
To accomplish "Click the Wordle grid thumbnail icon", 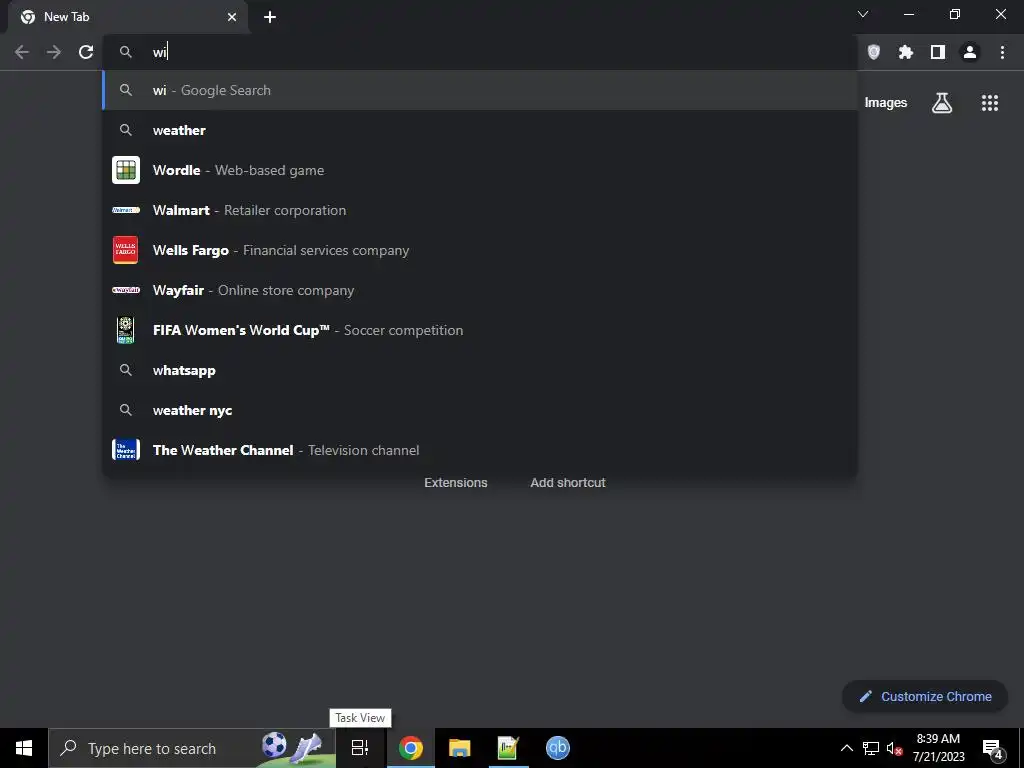I will click(125, 170).
